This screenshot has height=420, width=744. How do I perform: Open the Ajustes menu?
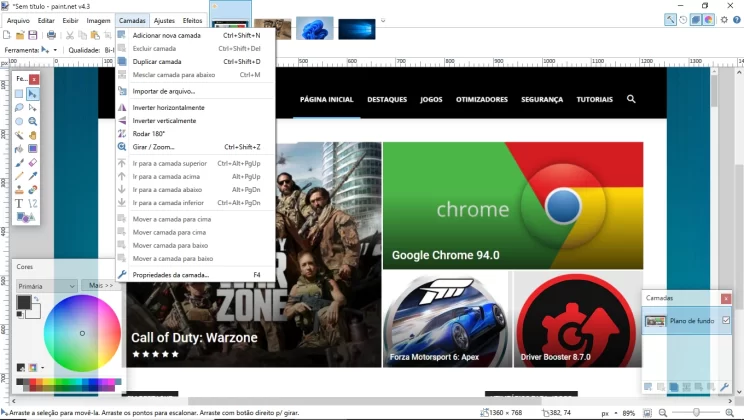pyautogui.click(x=164, y=20)
